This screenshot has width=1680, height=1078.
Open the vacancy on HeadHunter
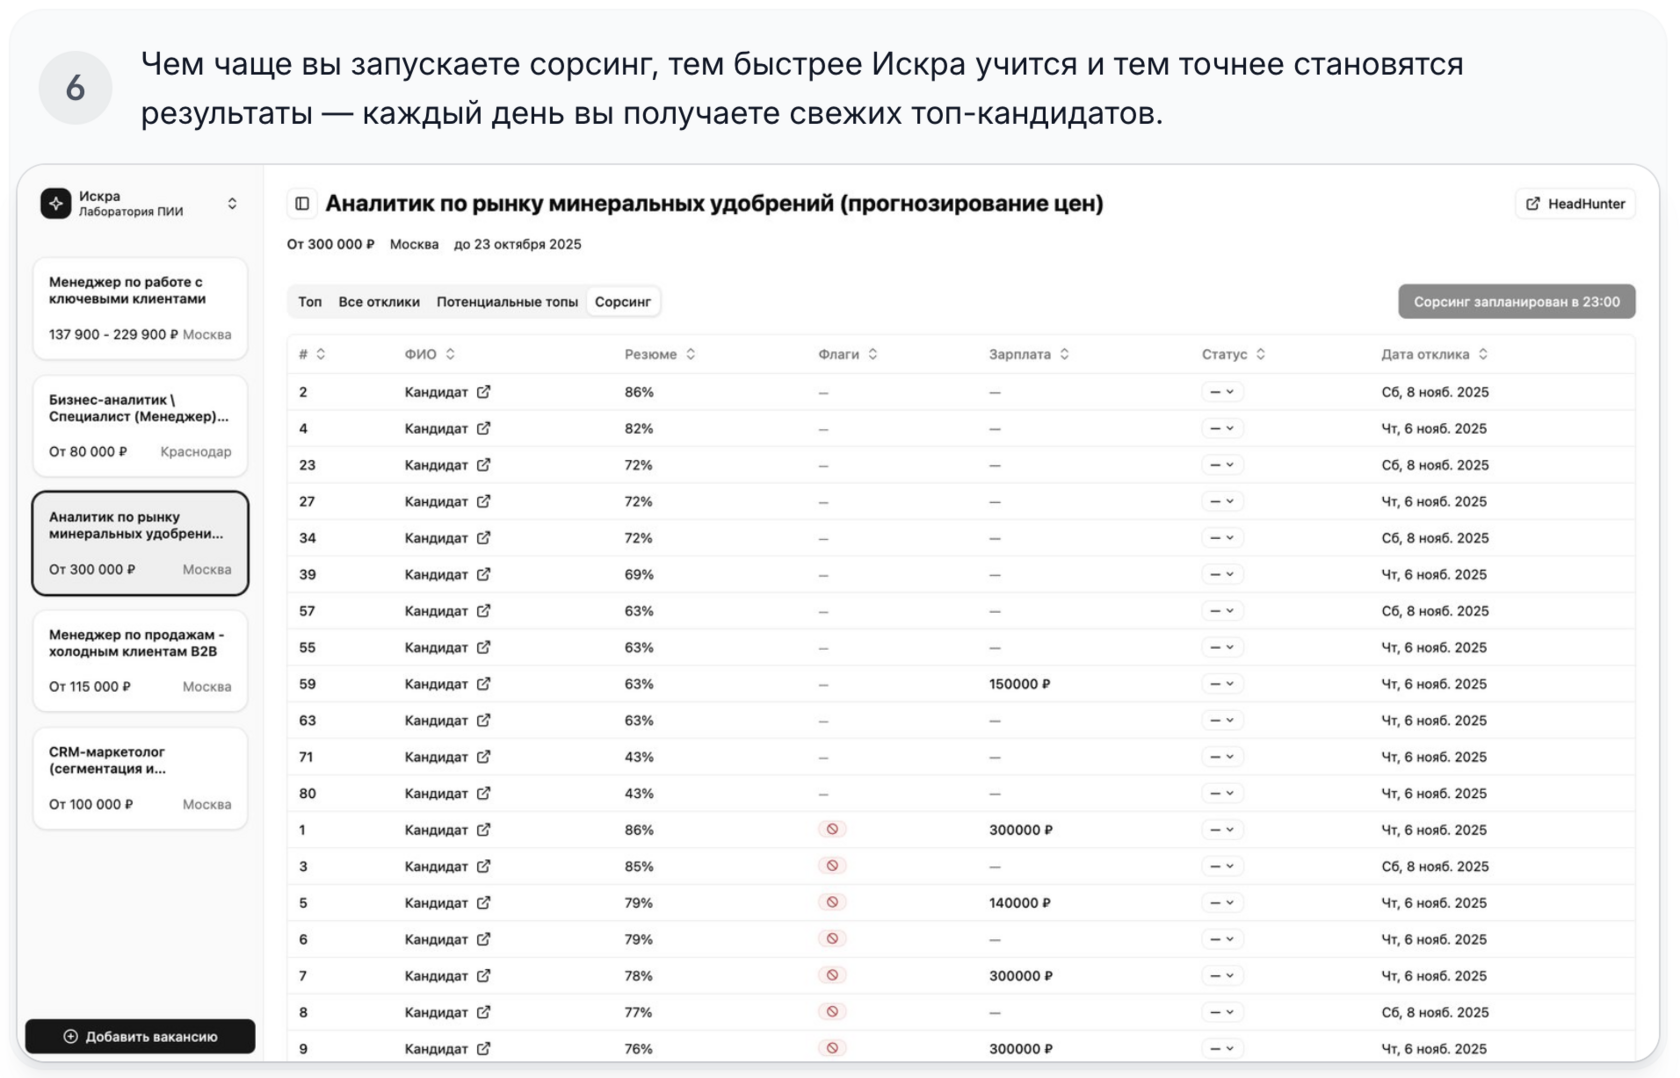click(1575, 204)
